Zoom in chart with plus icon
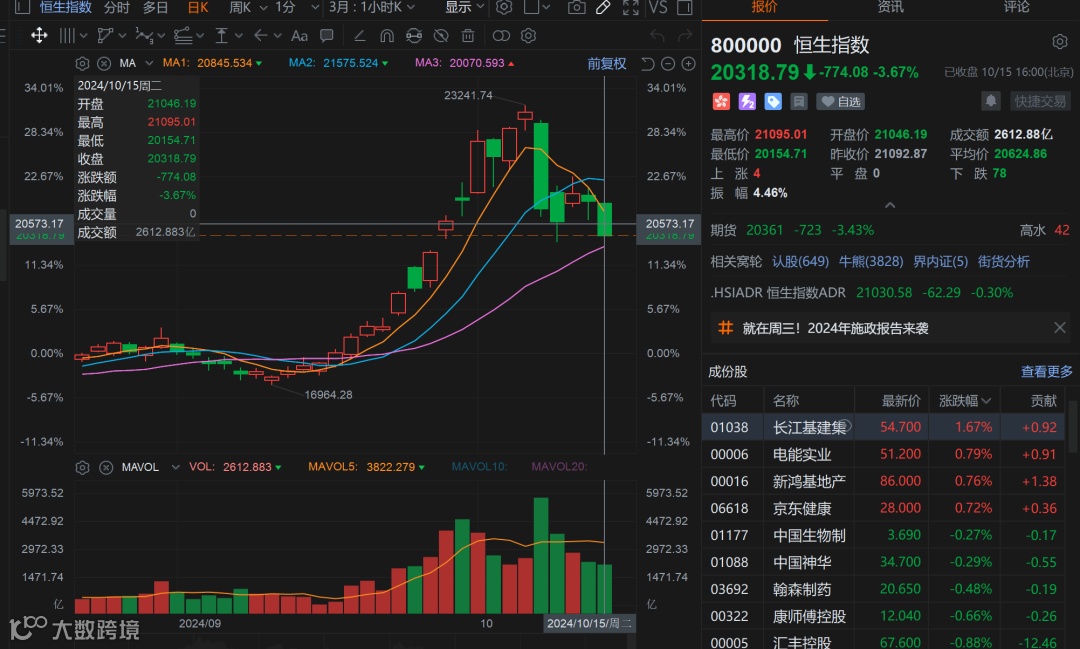This screenshot has height=649, width=1080. (688, 64)
